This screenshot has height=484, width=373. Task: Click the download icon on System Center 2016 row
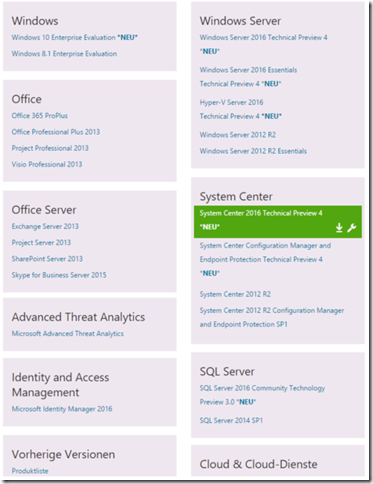coord(339,228)
